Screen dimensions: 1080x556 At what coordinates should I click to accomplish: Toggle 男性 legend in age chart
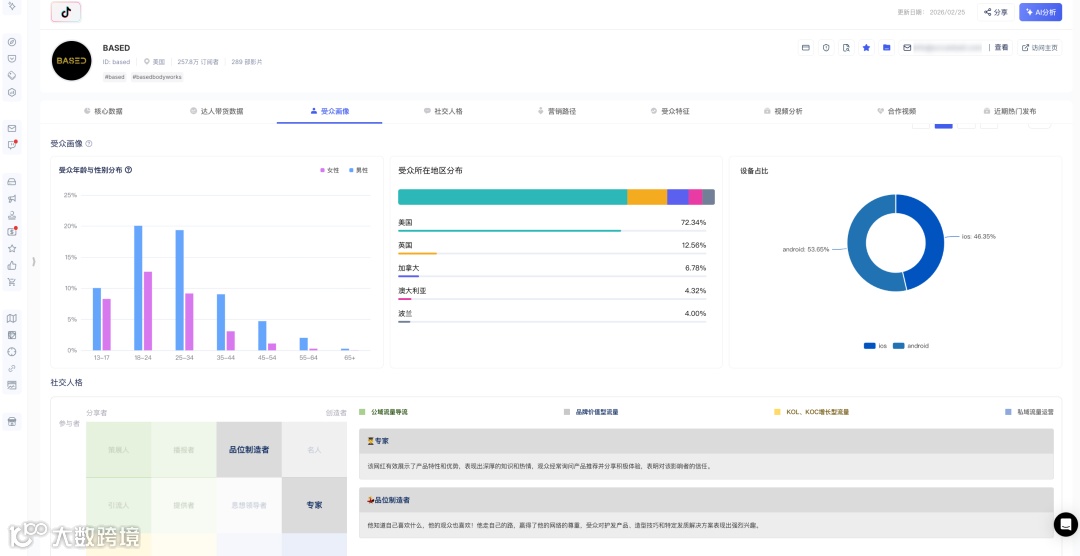click(x=359, y=169)
